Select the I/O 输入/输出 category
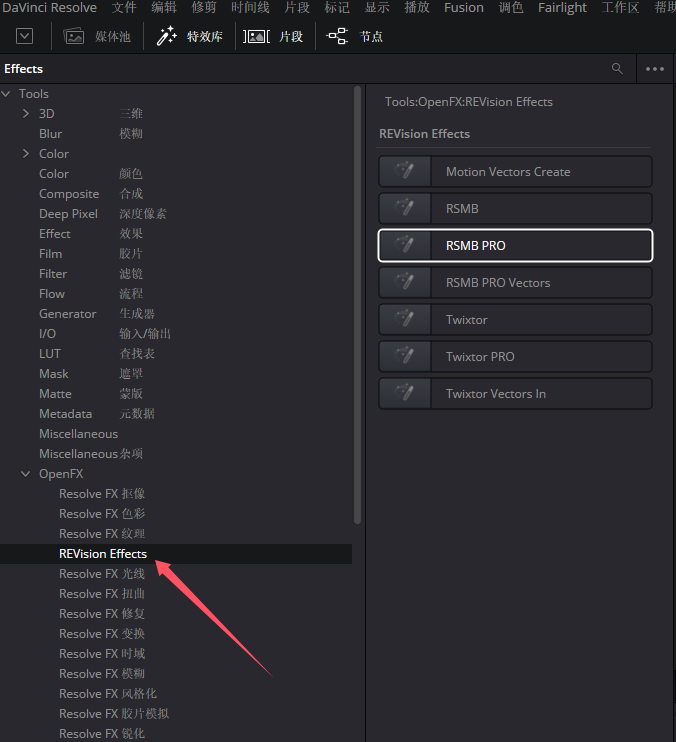The width and height of the screenshot is (676, 742). (105, 334)
